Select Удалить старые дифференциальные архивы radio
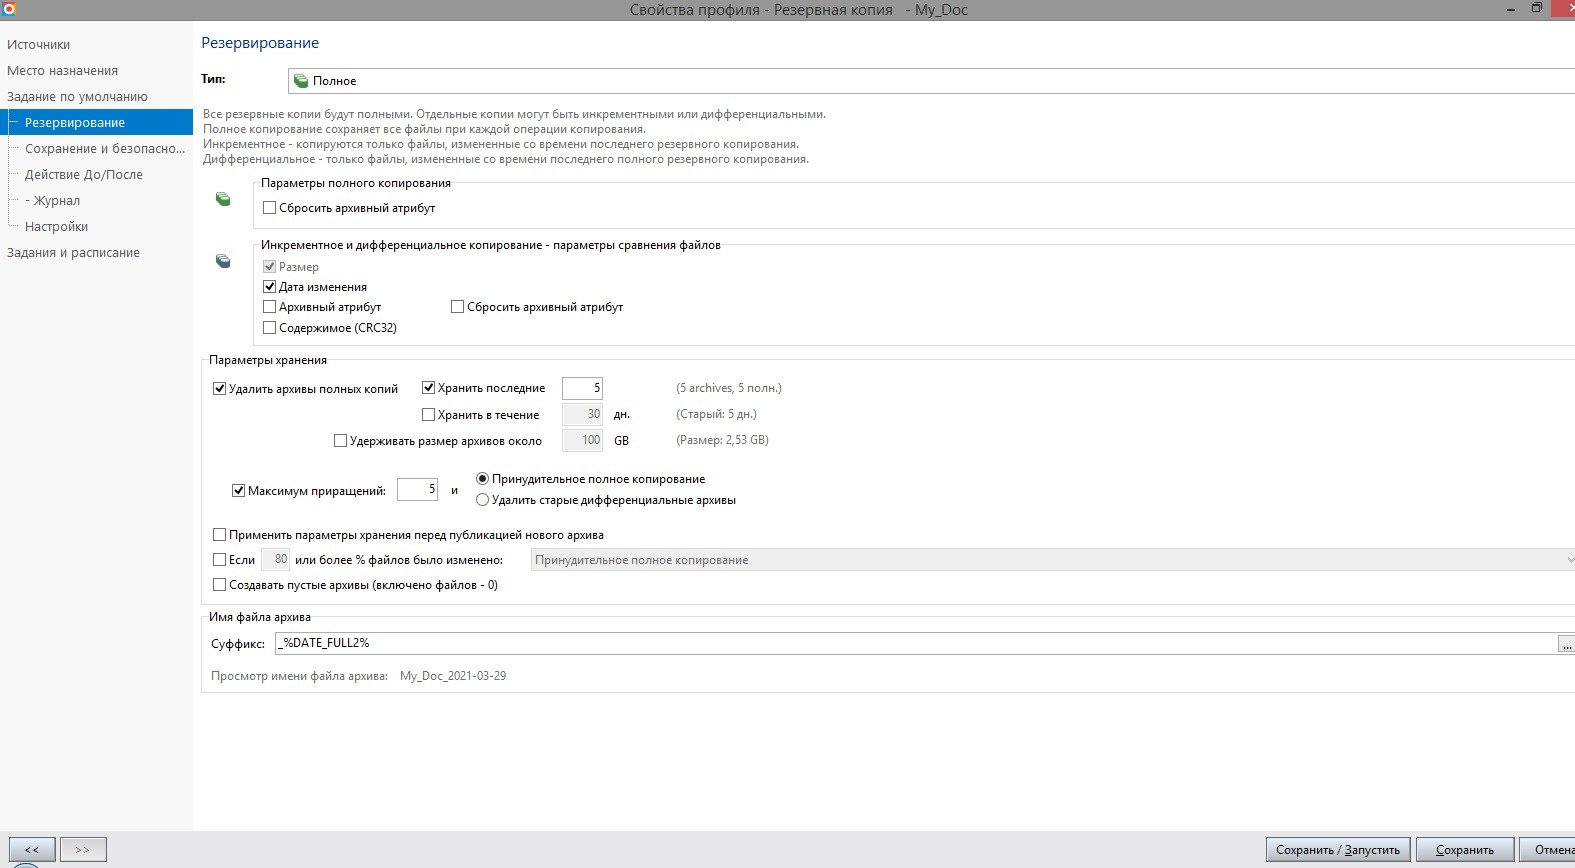Image resolution: width=1575 pixels, height=868 pixels. tap(483, 500)
